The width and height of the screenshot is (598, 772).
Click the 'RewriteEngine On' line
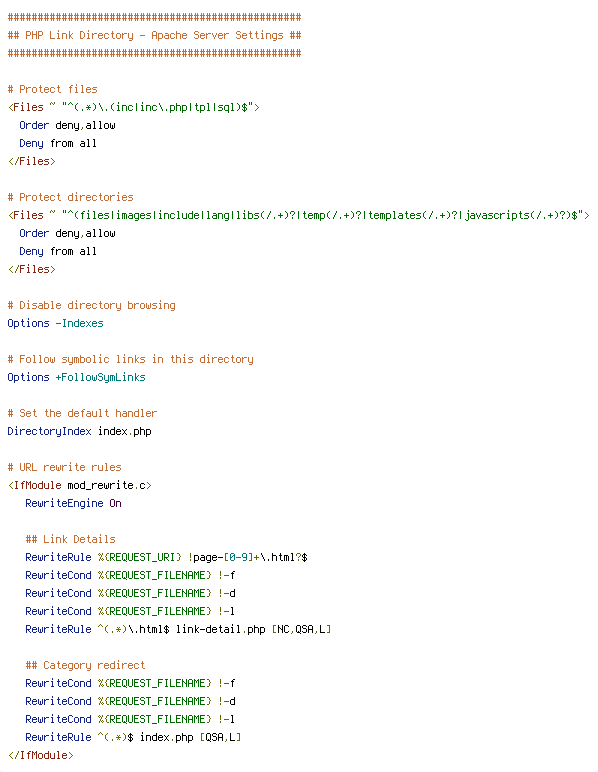[73, 503]
